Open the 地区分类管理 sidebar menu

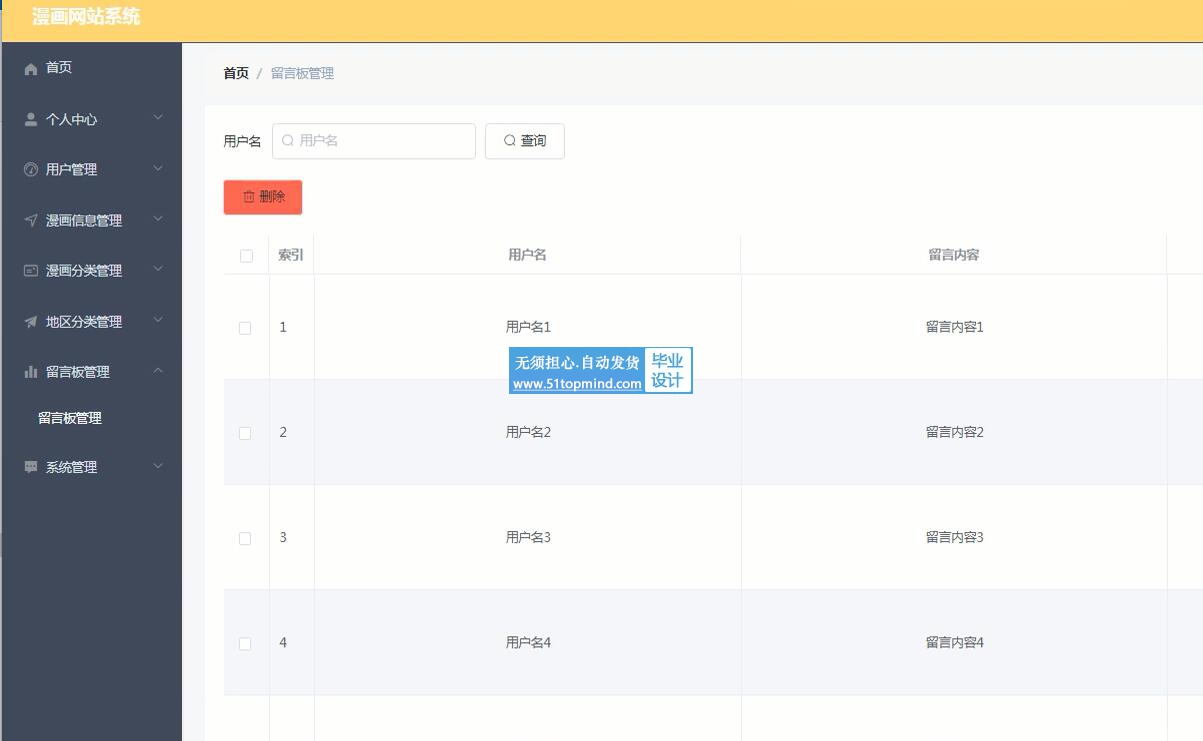(x=91, y=322)
